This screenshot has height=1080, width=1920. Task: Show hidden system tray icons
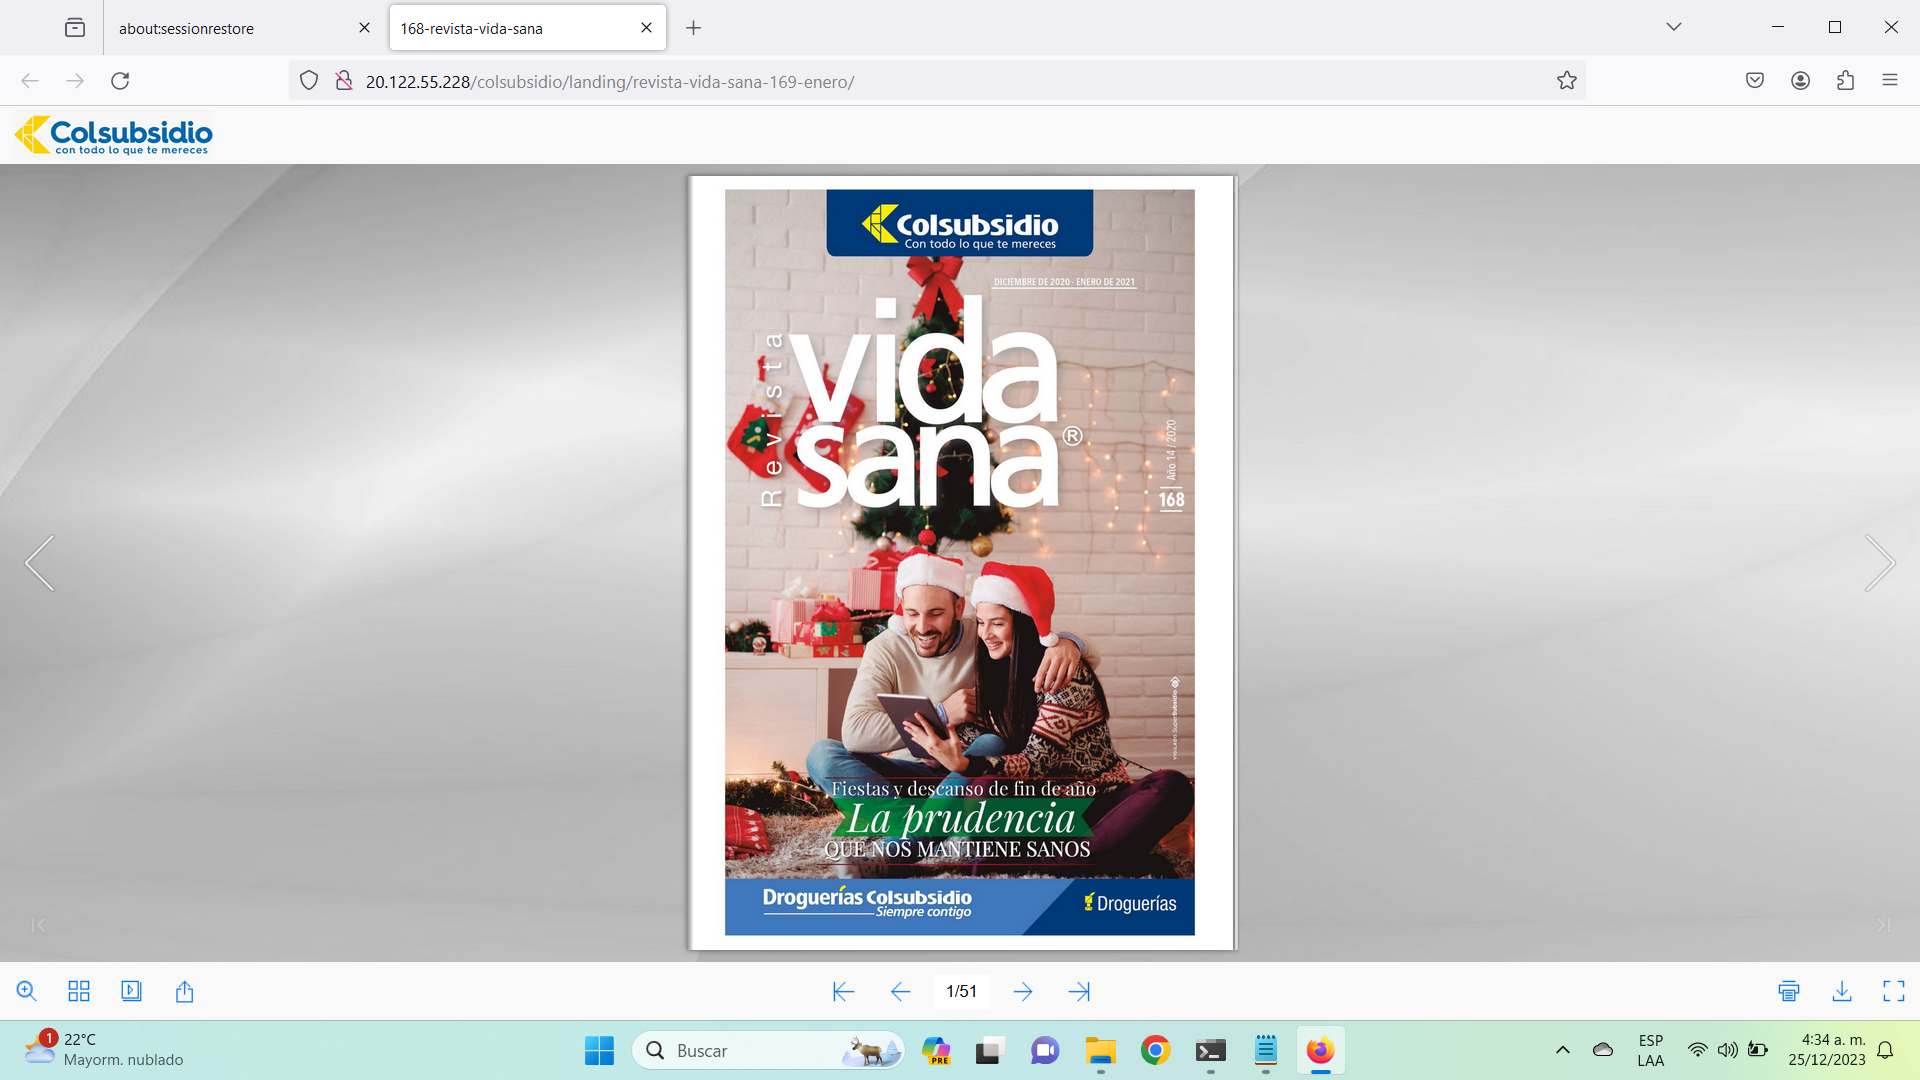pos(1562,1050)
